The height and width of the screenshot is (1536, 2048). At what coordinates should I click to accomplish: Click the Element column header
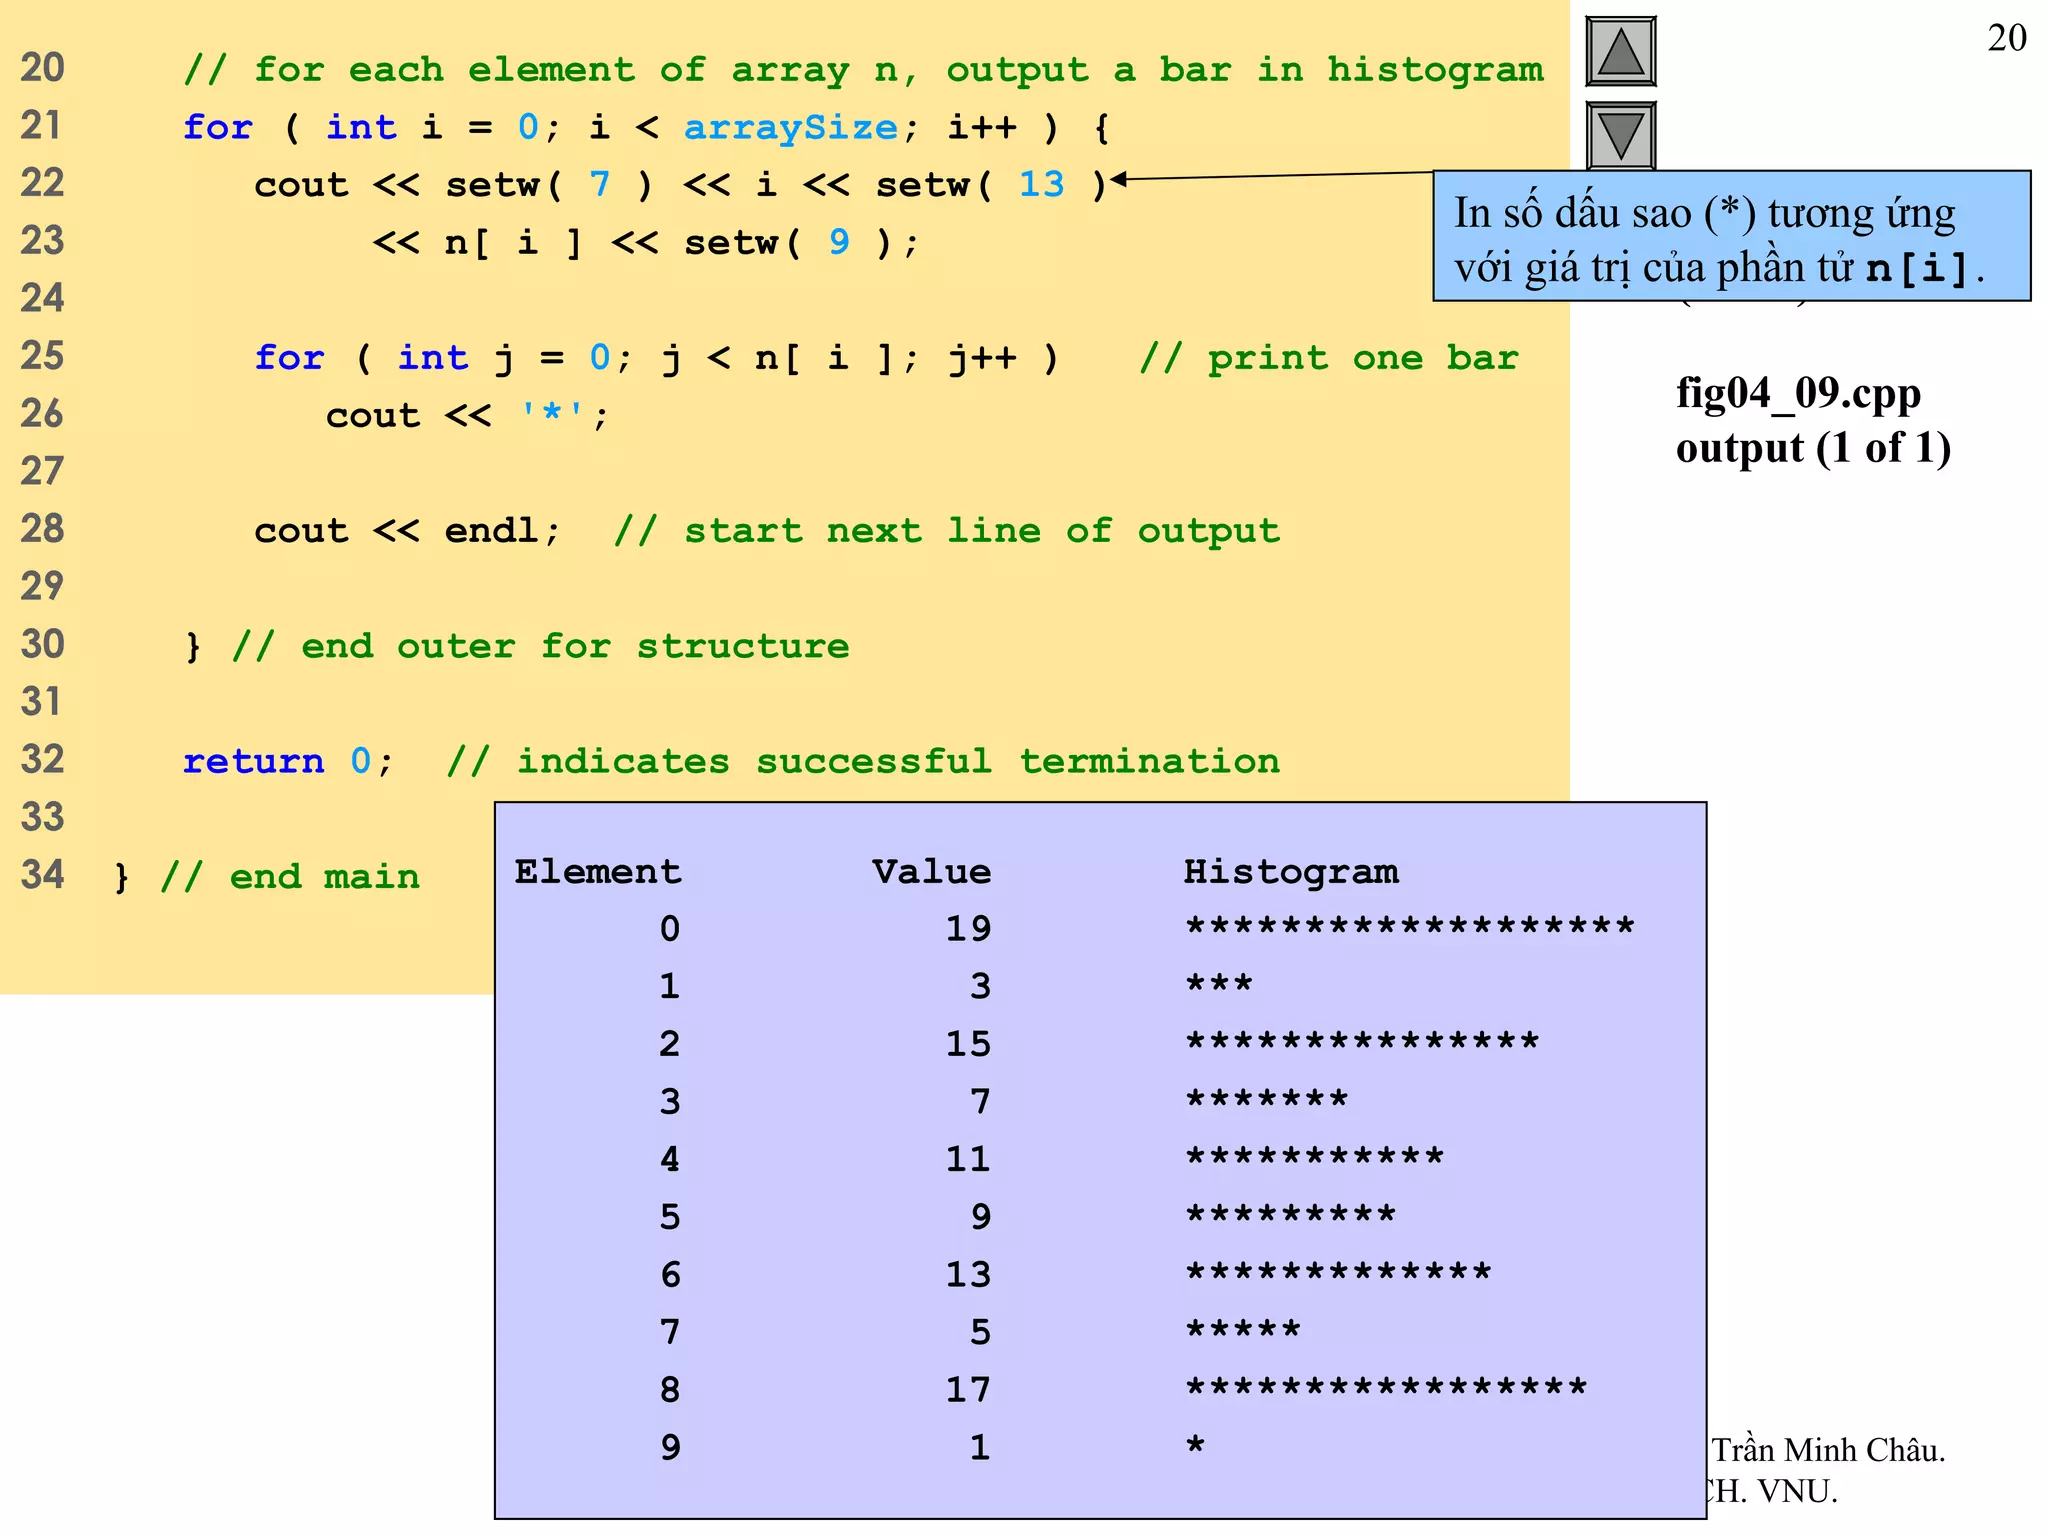598,872
